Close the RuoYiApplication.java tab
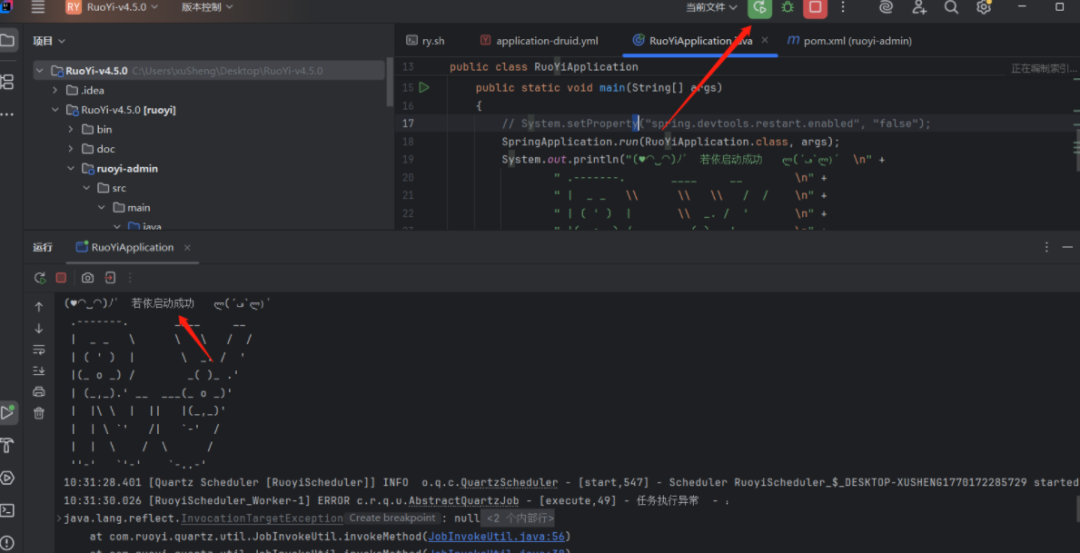The width and height of the screenshot is (1080, 553). click(x=765, y=41)
